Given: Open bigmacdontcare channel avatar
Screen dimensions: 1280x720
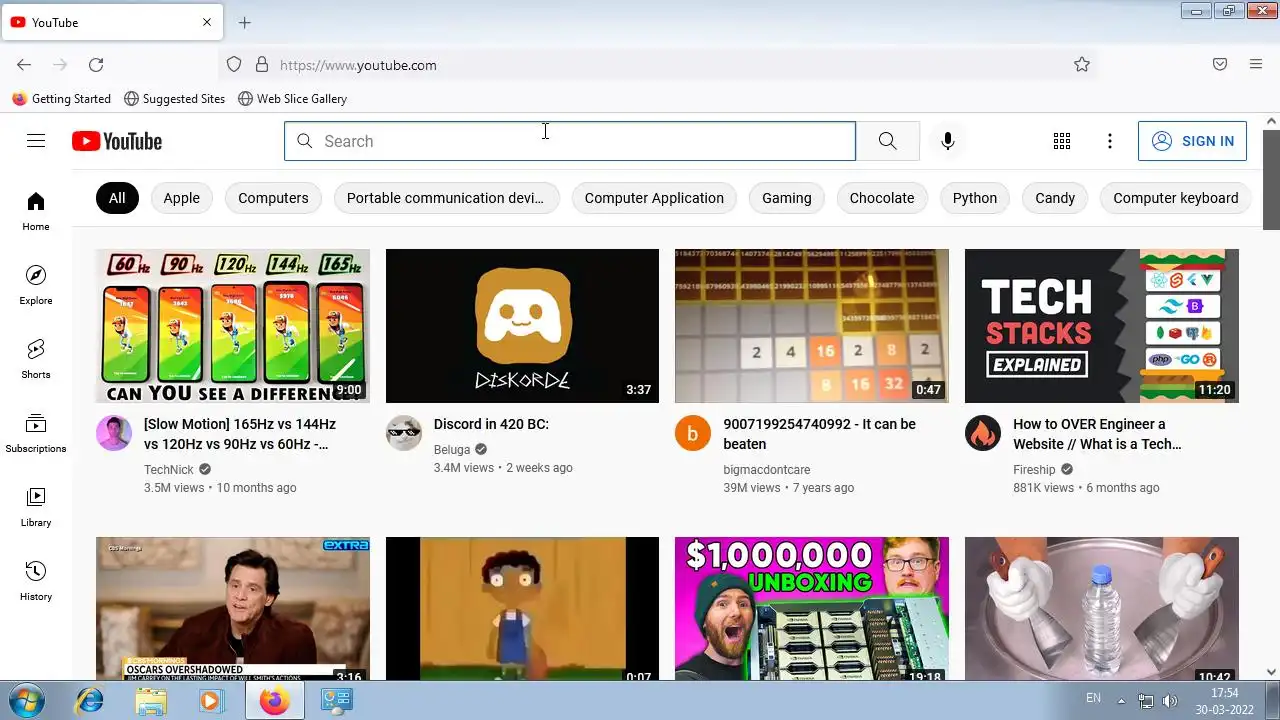Looking at the screenshot, I should pos(693,434).
